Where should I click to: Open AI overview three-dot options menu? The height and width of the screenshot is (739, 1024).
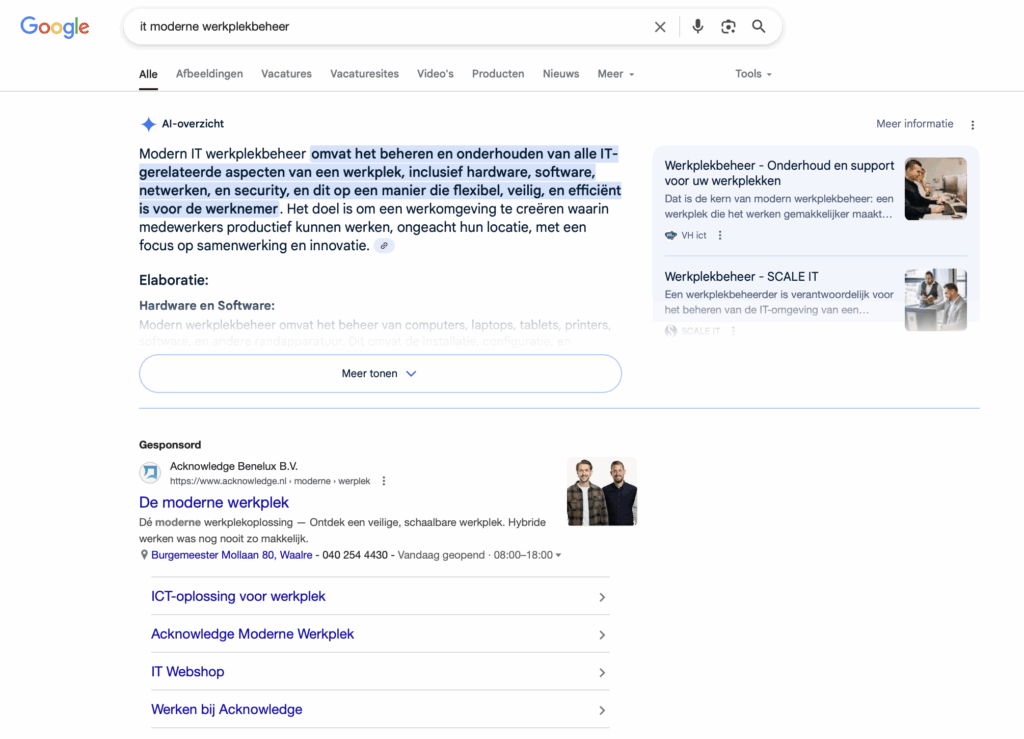(972, 125)
